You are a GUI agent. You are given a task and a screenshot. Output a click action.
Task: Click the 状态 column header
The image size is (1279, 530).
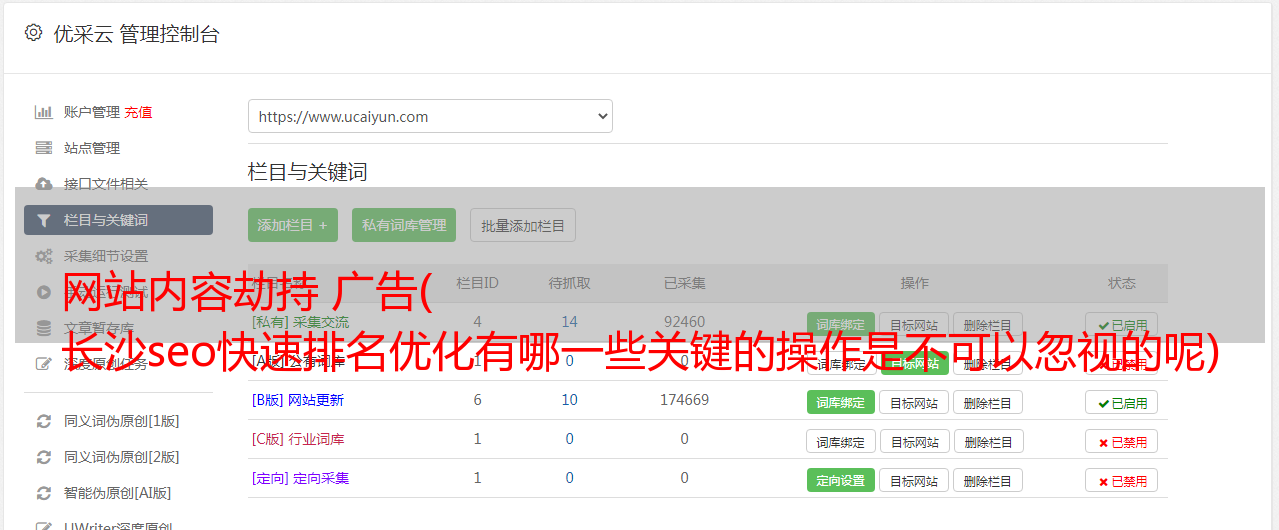pos(1122,283)
